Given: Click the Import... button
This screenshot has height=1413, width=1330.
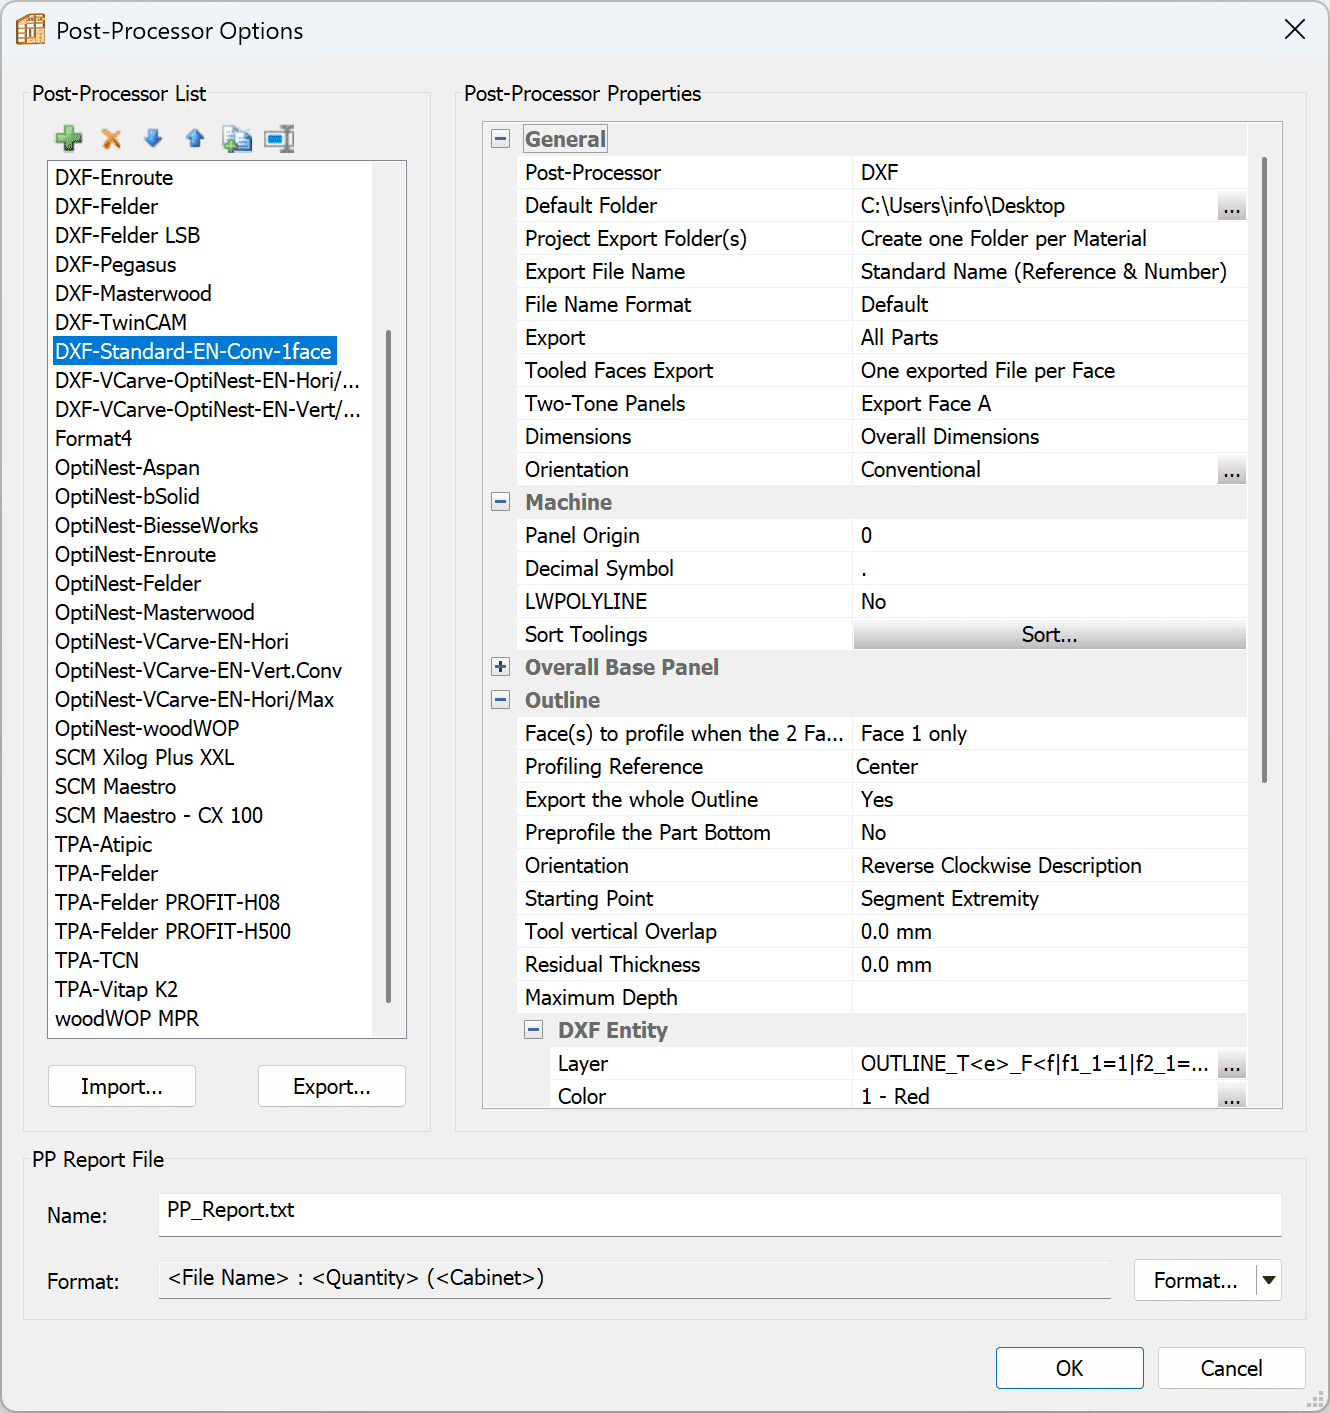Looking at the screenshot, I should click(122, 1087).
